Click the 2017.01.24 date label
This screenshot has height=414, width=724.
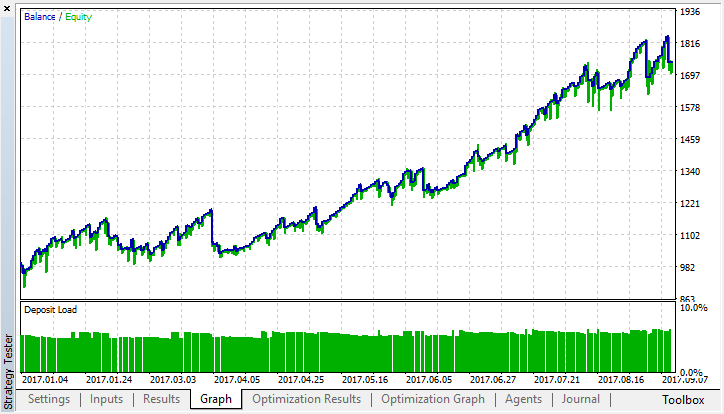pos(109,379)
